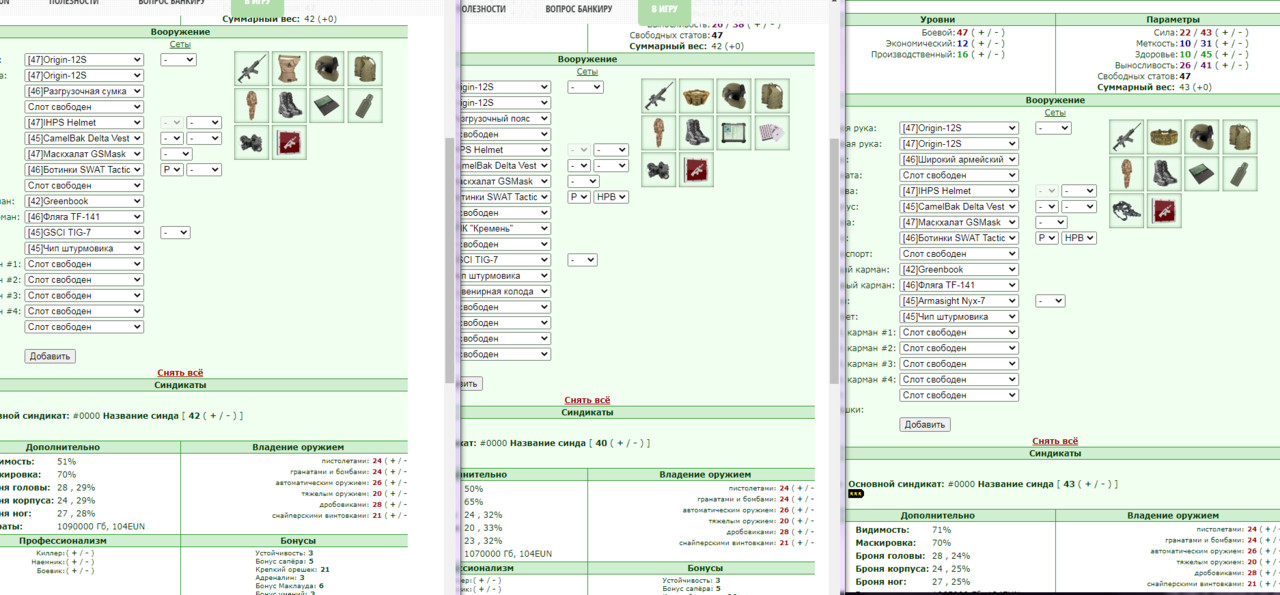1280x595 pixels.
Task: Open the ВОПРОС БАНКИРУ tab next to the scrollbar
Action: pos(579,9)
